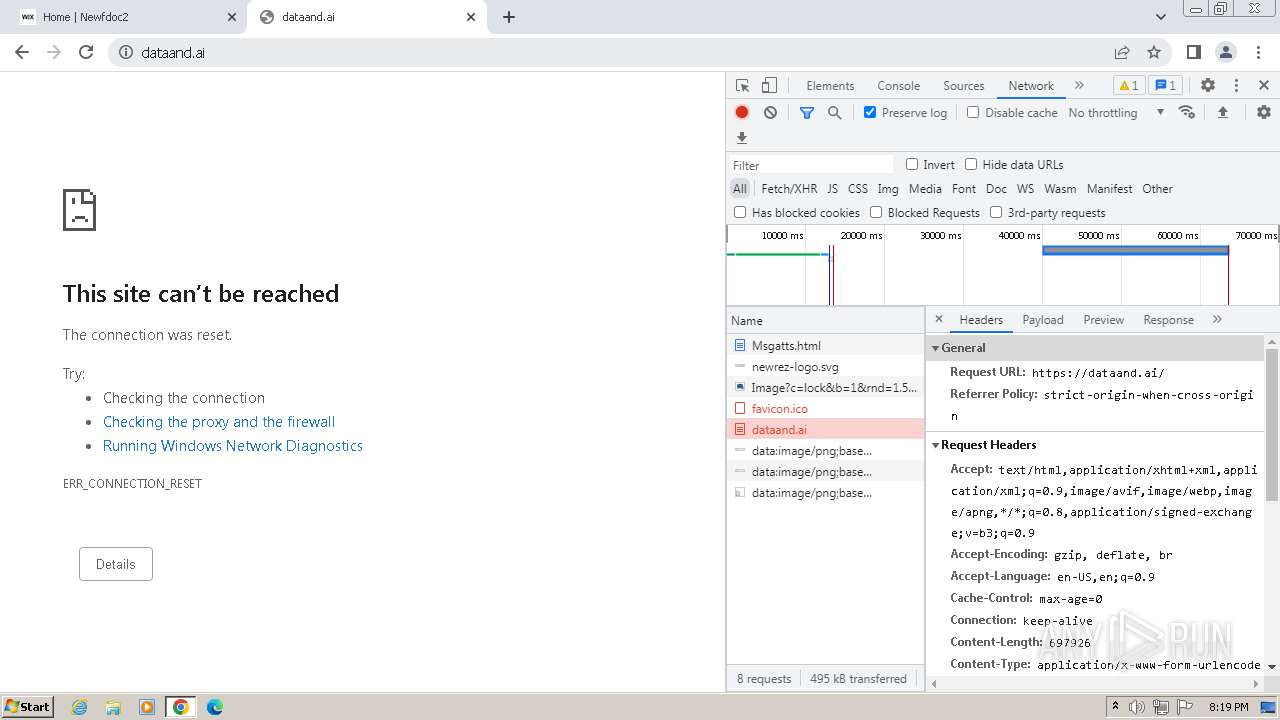Screen dimensions: 1280x720
Task: Check Hide data URLs checkbox
Action: [971, 164]
